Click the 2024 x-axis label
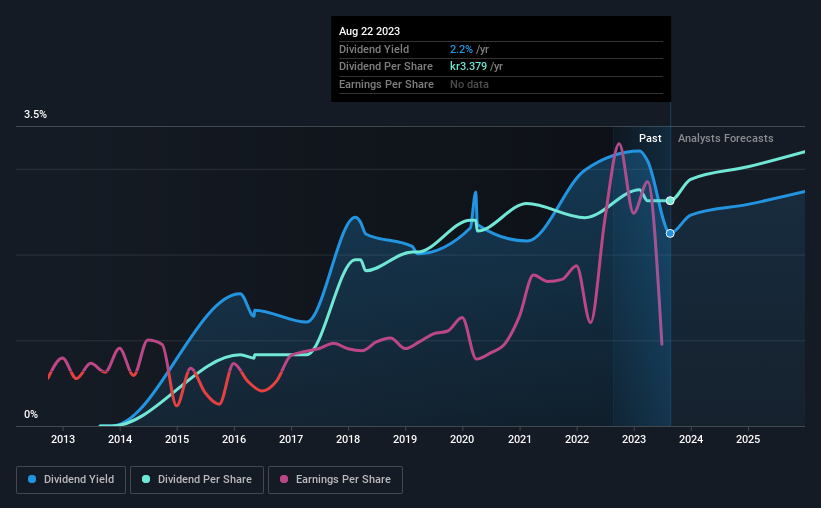Screen dimensions: 821x508 [691, 439]
